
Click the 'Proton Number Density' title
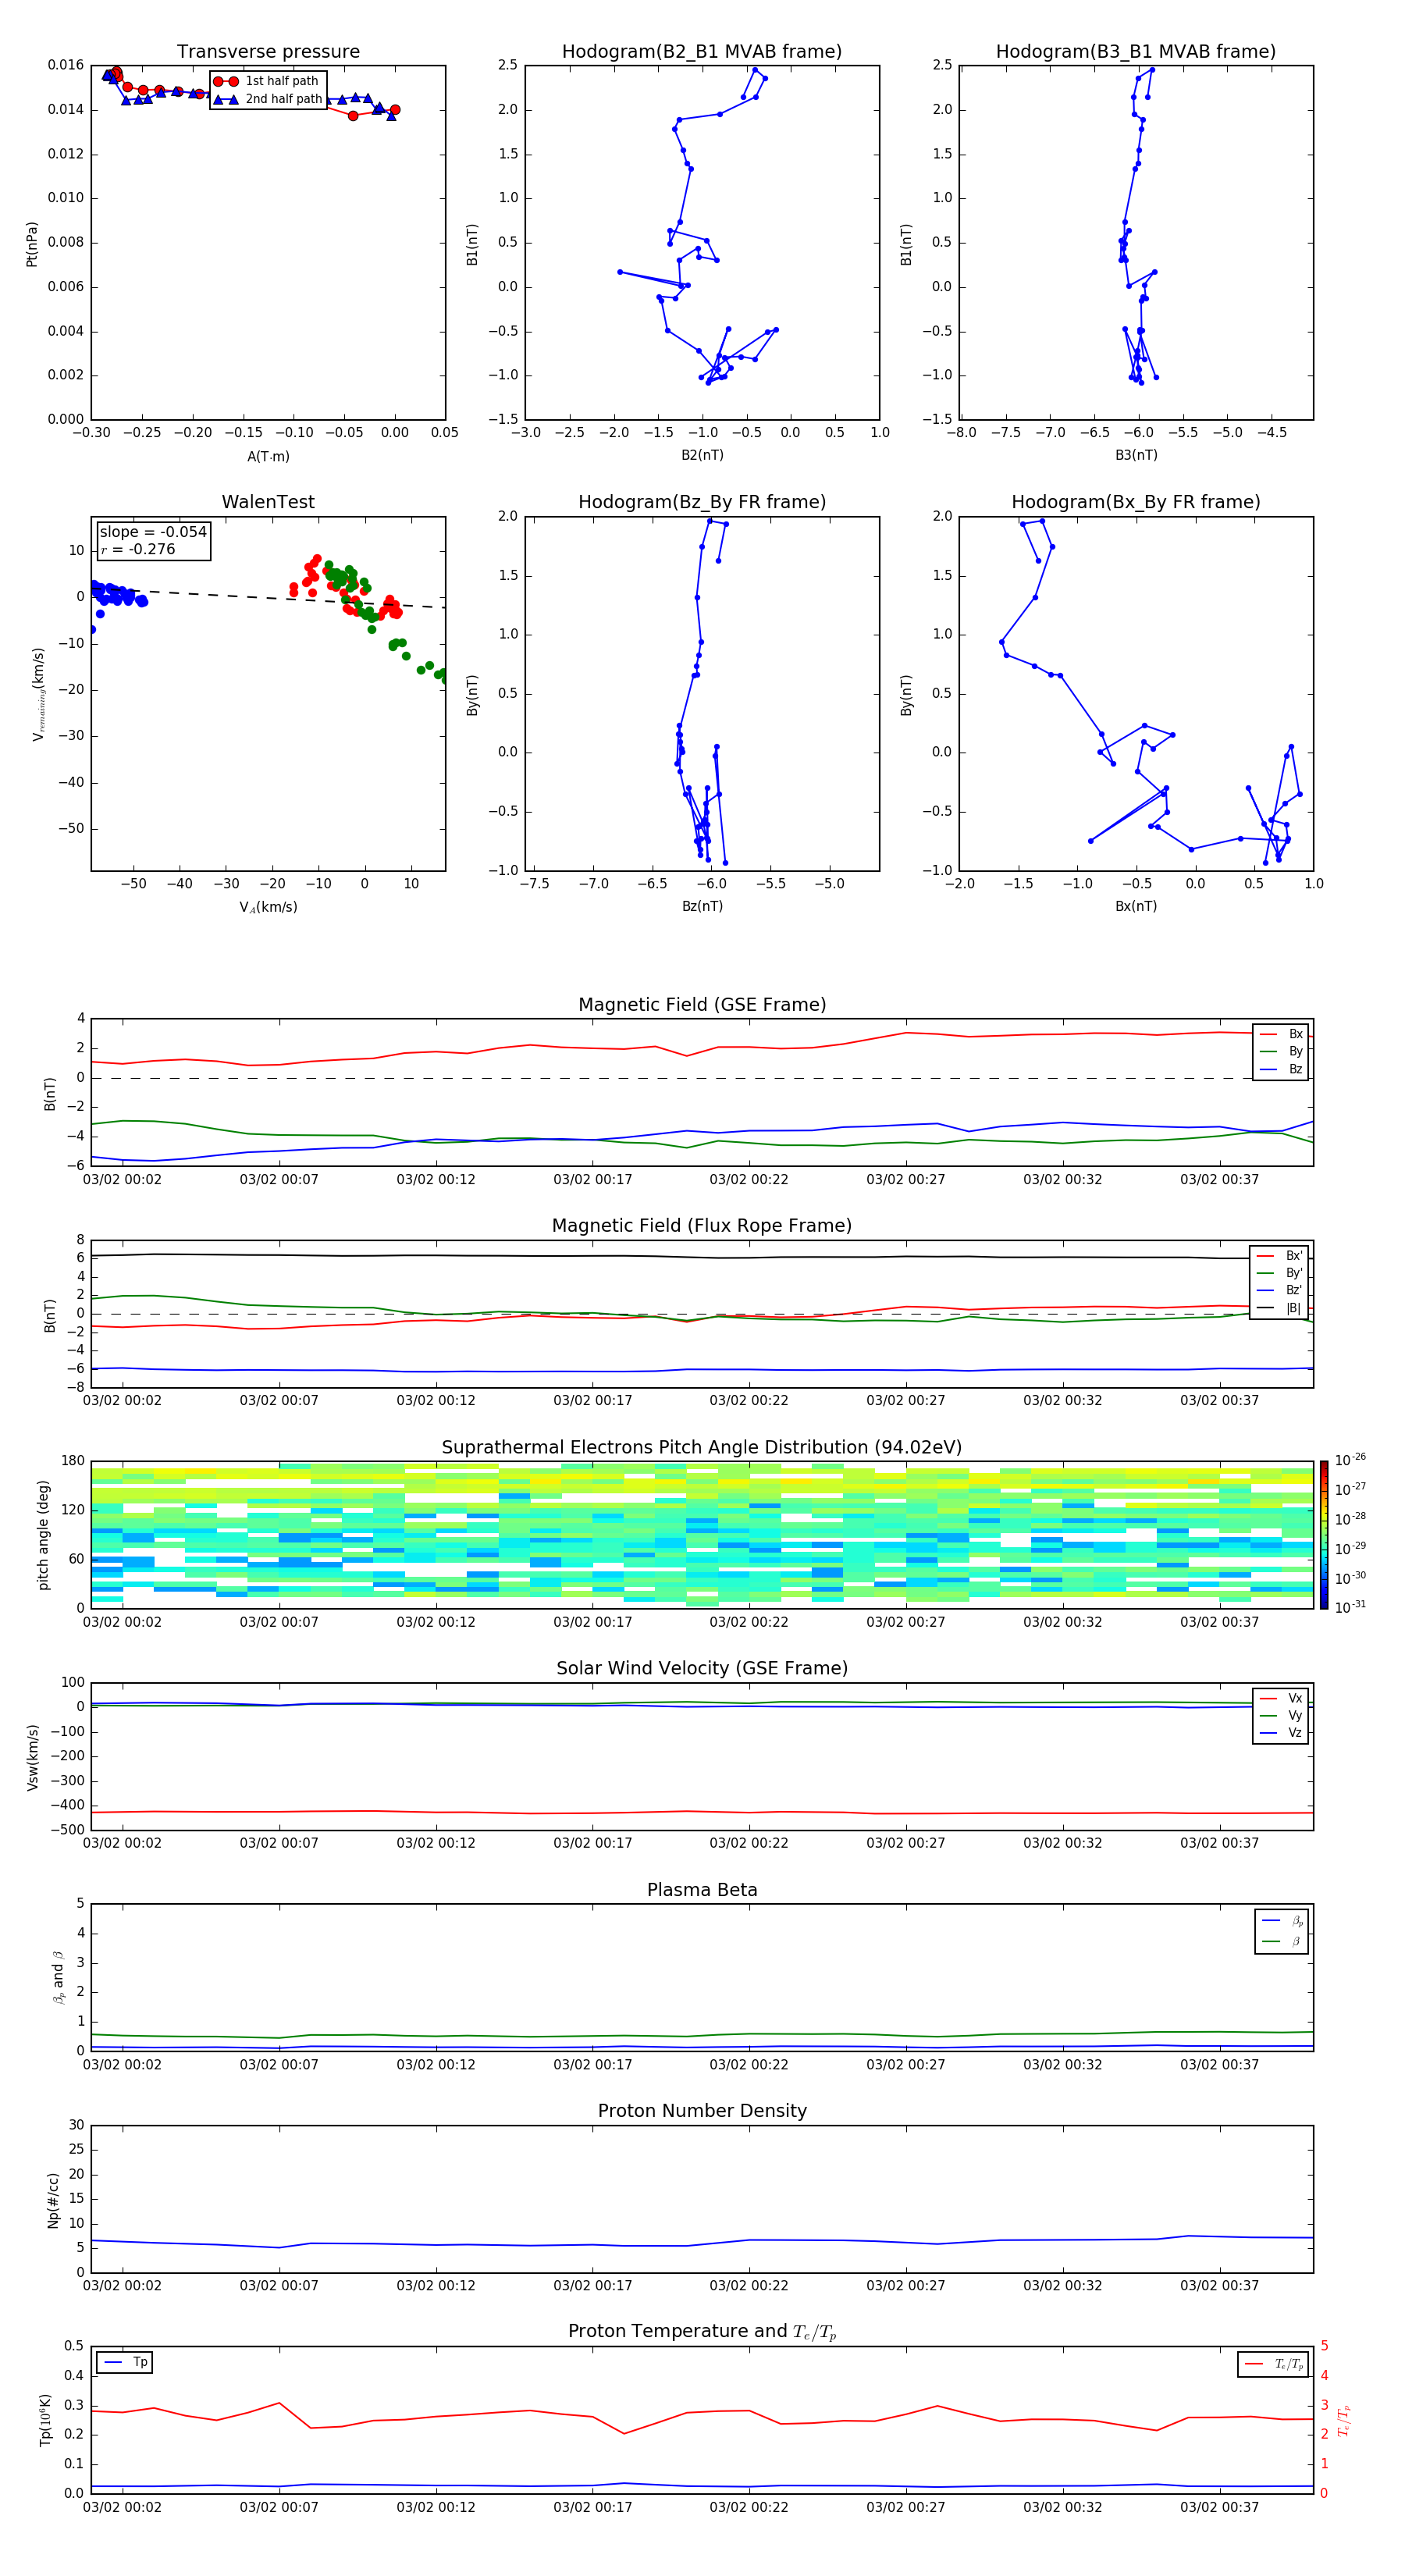point(702,2111)
